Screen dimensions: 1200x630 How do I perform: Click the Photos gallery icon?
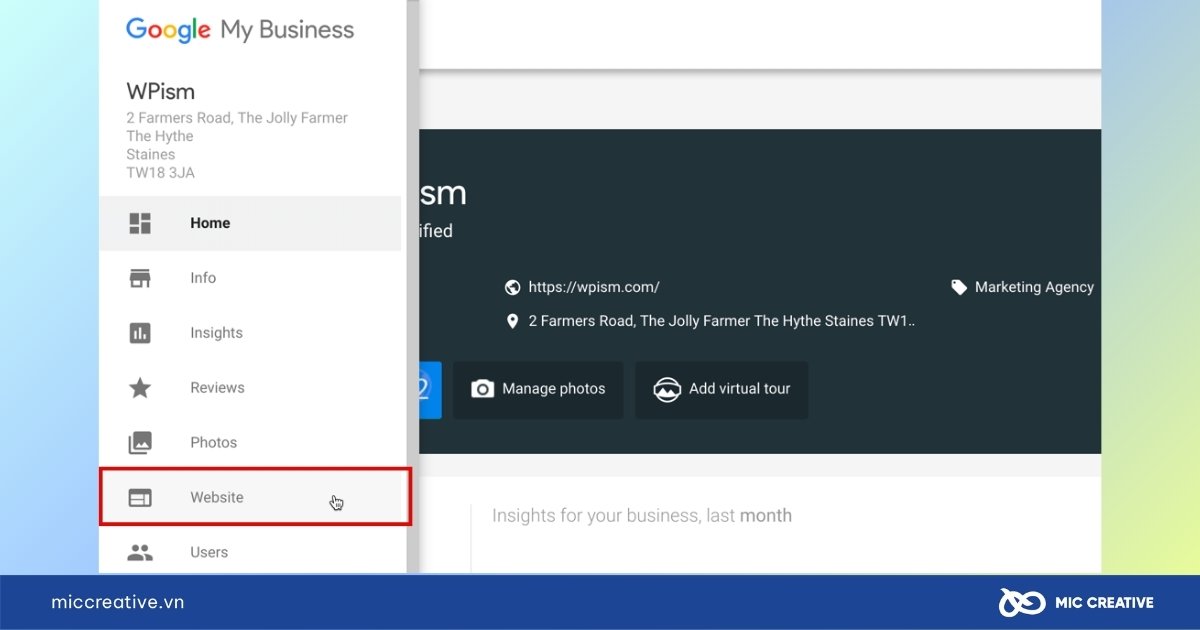pyautogui.click(x=140, y=442)
